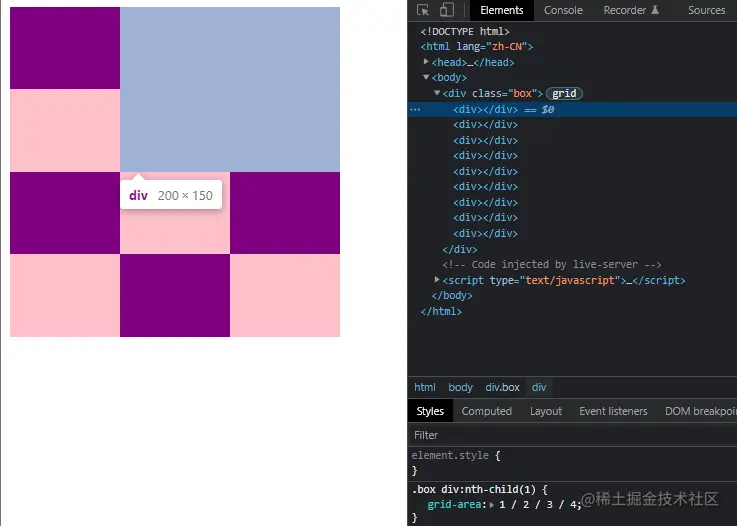Toggle the grid overlay badge
Image resolution: width=737 pixels, height=526 pixels.
tap(564, 94)
